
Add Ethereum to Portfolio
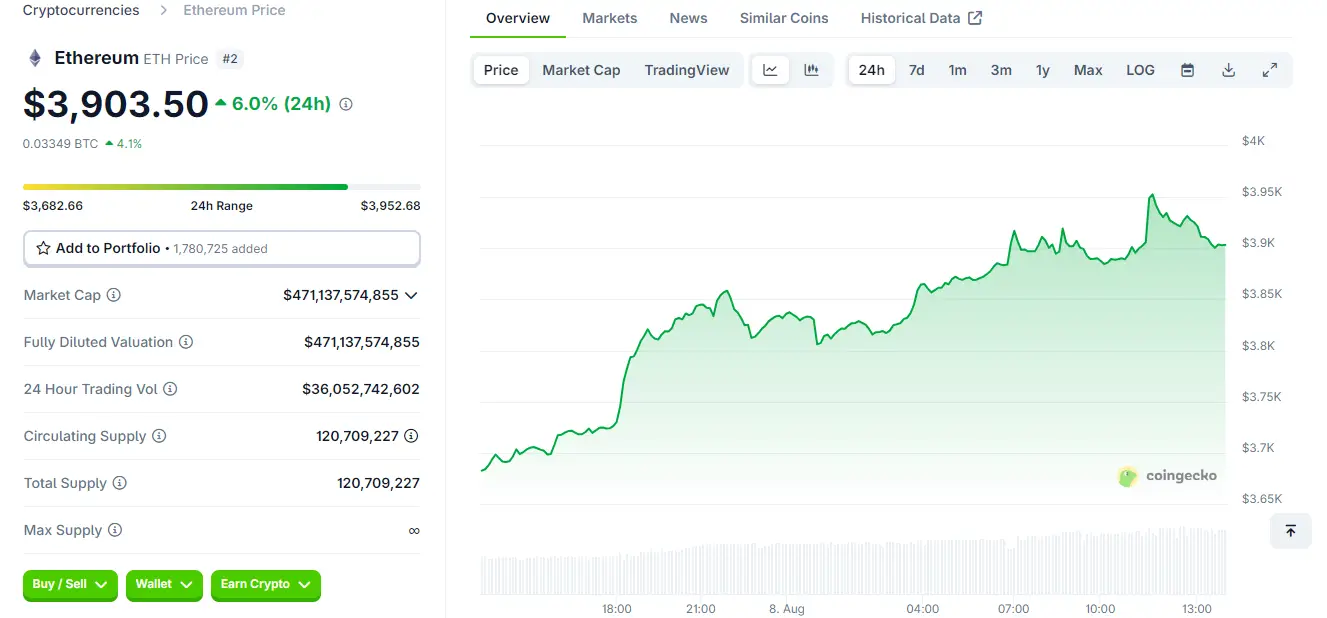click(x=222, y=248)
